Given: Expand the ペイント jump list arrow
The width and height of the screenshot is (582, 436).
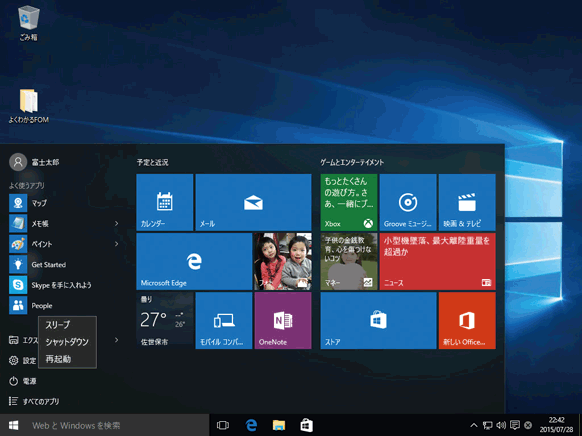Looking at the screenshot, I should [117, 244].
